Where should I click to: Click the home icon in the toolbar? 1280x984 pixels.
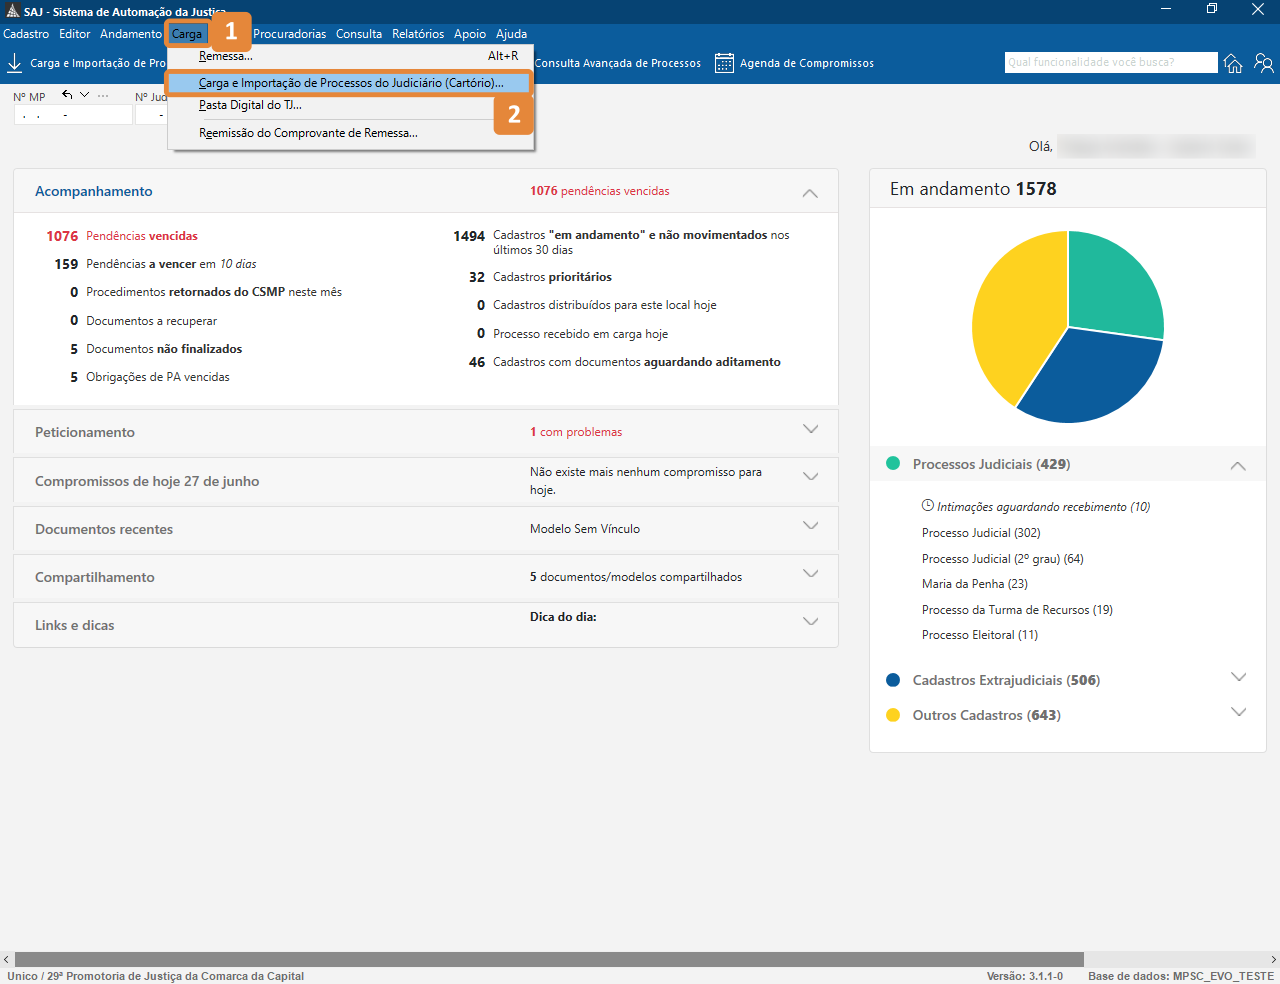pyautogui.click(x=1233, y=63)
